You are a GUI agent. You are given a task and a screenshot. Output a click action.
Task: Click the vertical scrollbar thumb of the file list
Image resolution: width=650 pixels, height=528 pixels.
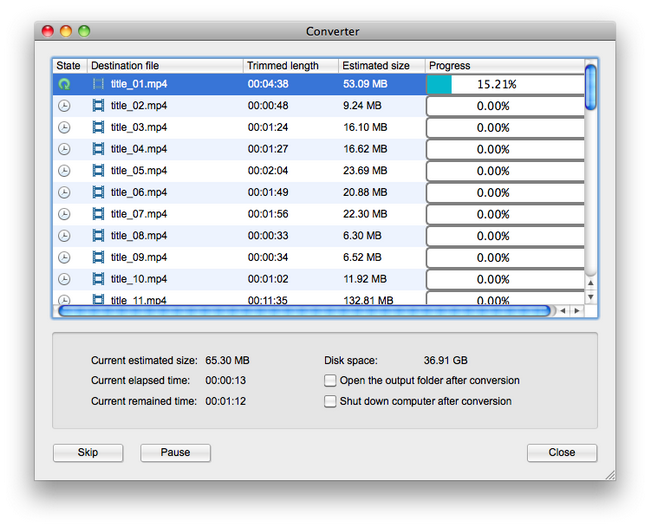[x=591, y=87]
